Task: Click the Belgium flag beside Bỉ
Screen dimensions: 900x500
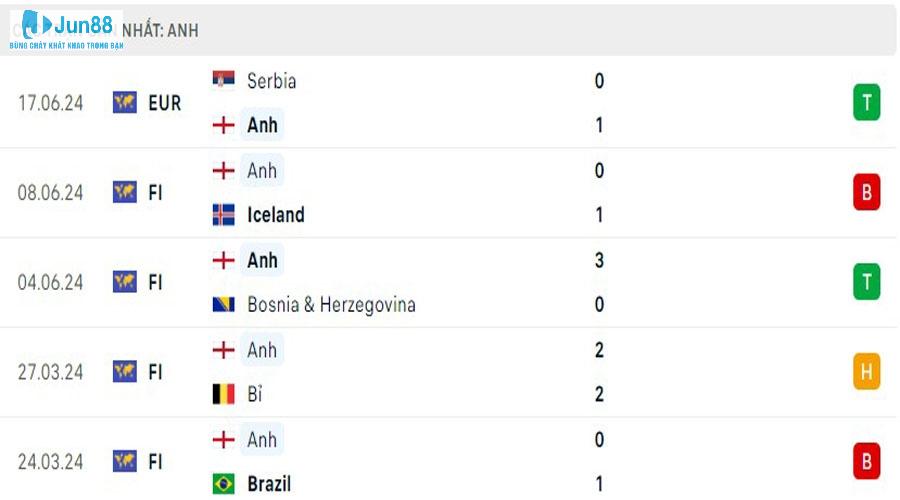Action: pyautogui.click(x=223, y=394)
